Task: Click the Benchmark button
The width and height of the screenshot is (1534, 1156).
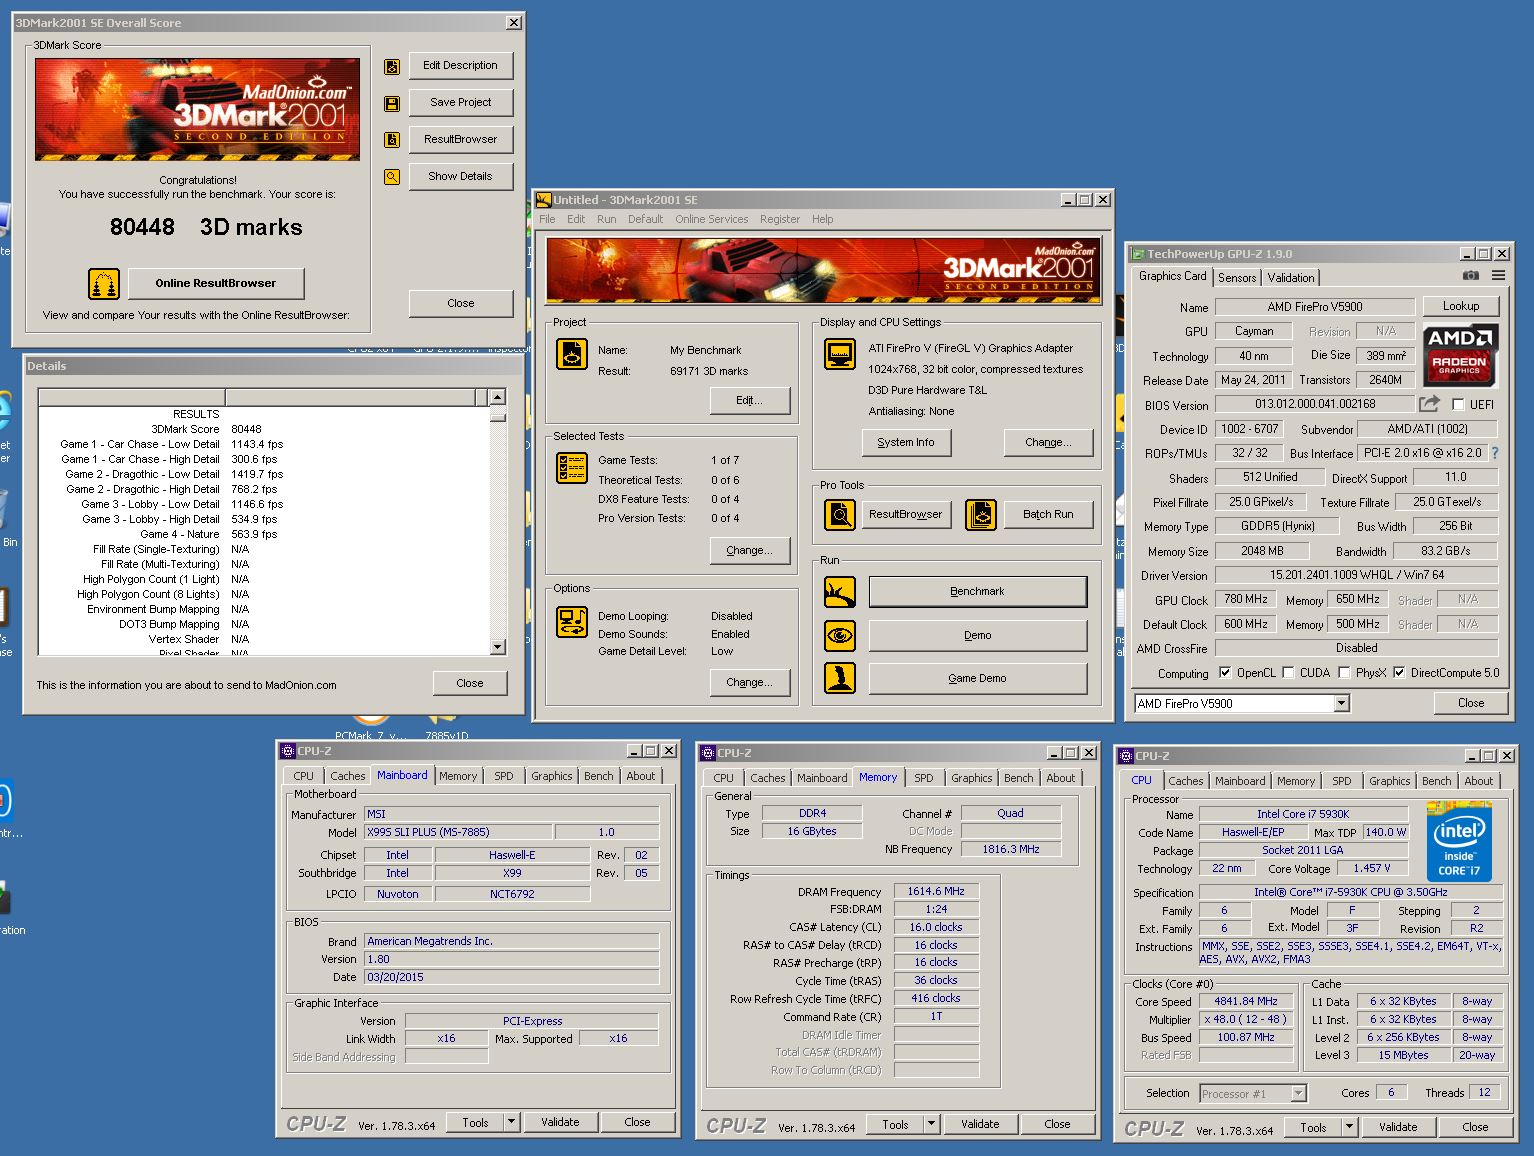Action: pos(977,592)
